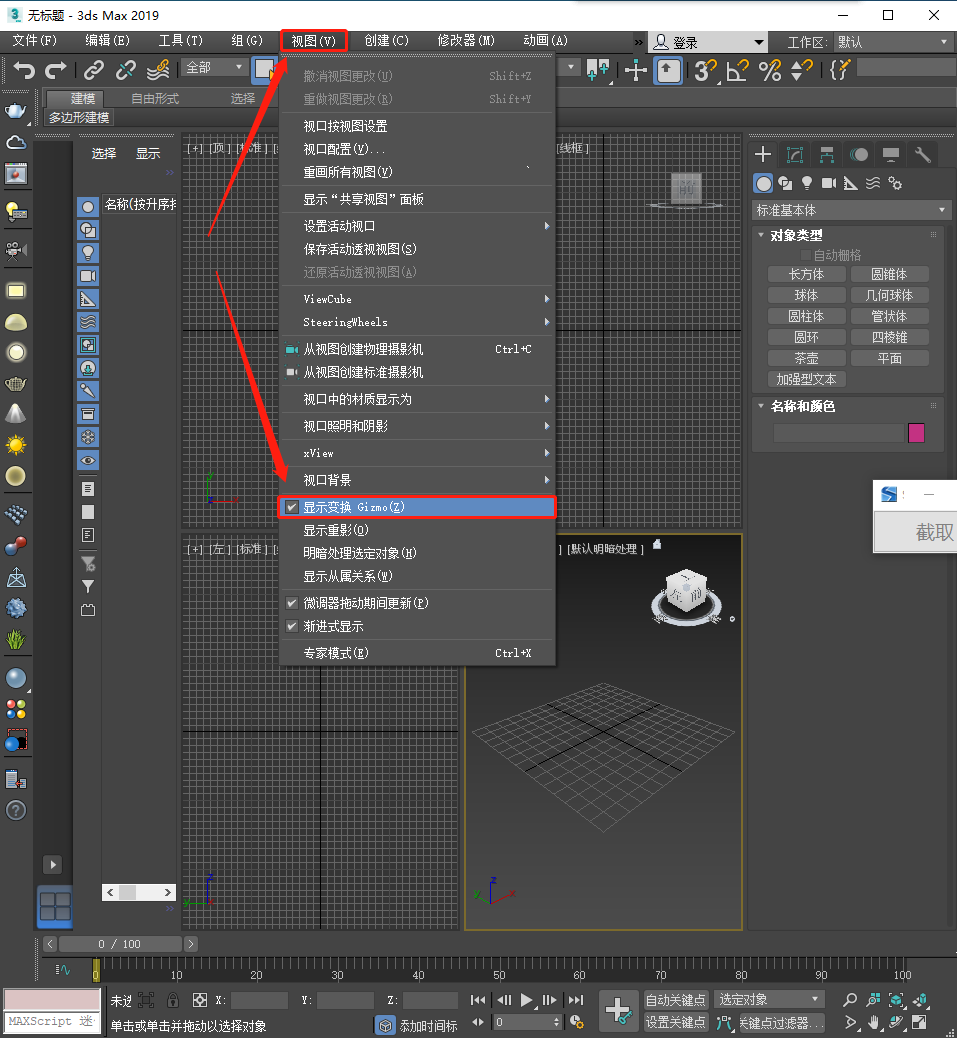Toggle 微调器拖动期间更新(P) option
The height and width of the screenshot is (1038, 957).
point(417,603)
